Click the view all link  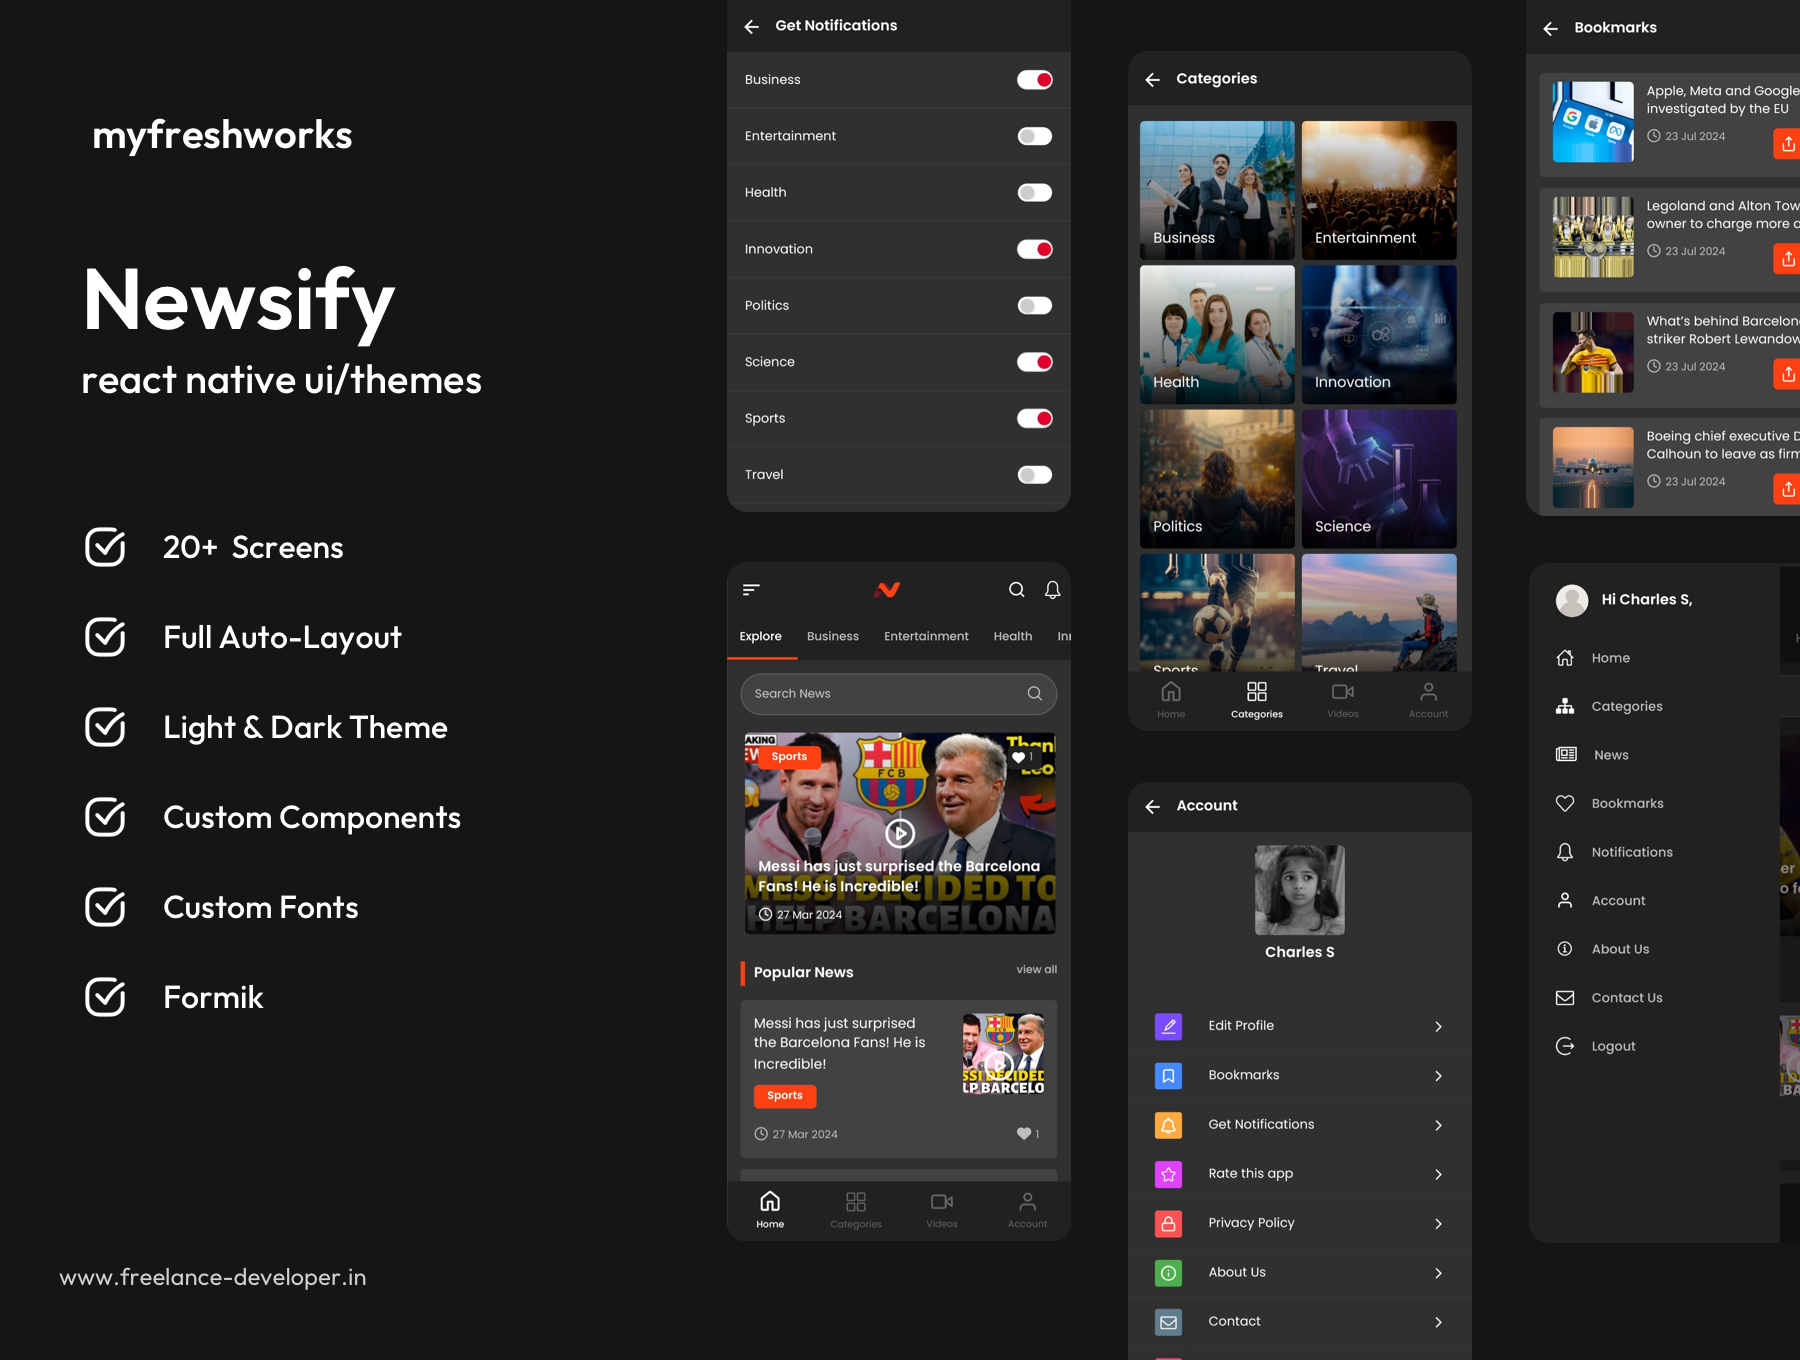(x=1036, y=969)
